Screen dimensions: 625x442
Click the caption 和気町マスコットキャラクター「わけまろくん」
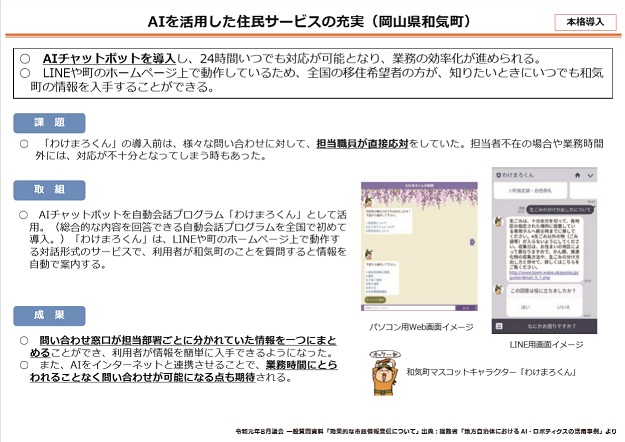491,372
